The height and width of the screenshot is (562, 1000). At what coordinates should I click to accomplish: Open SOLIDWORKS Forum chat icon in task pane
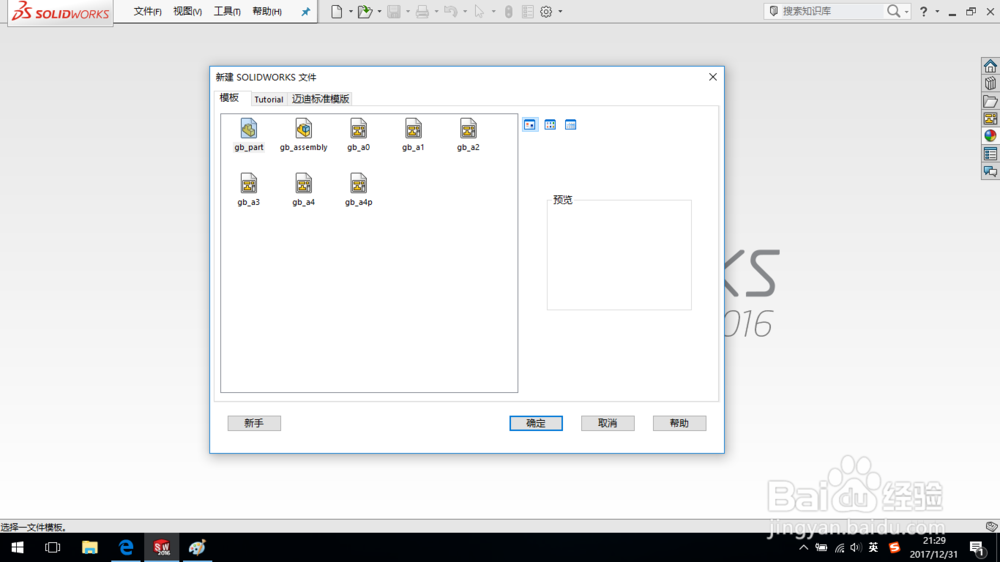990,171
